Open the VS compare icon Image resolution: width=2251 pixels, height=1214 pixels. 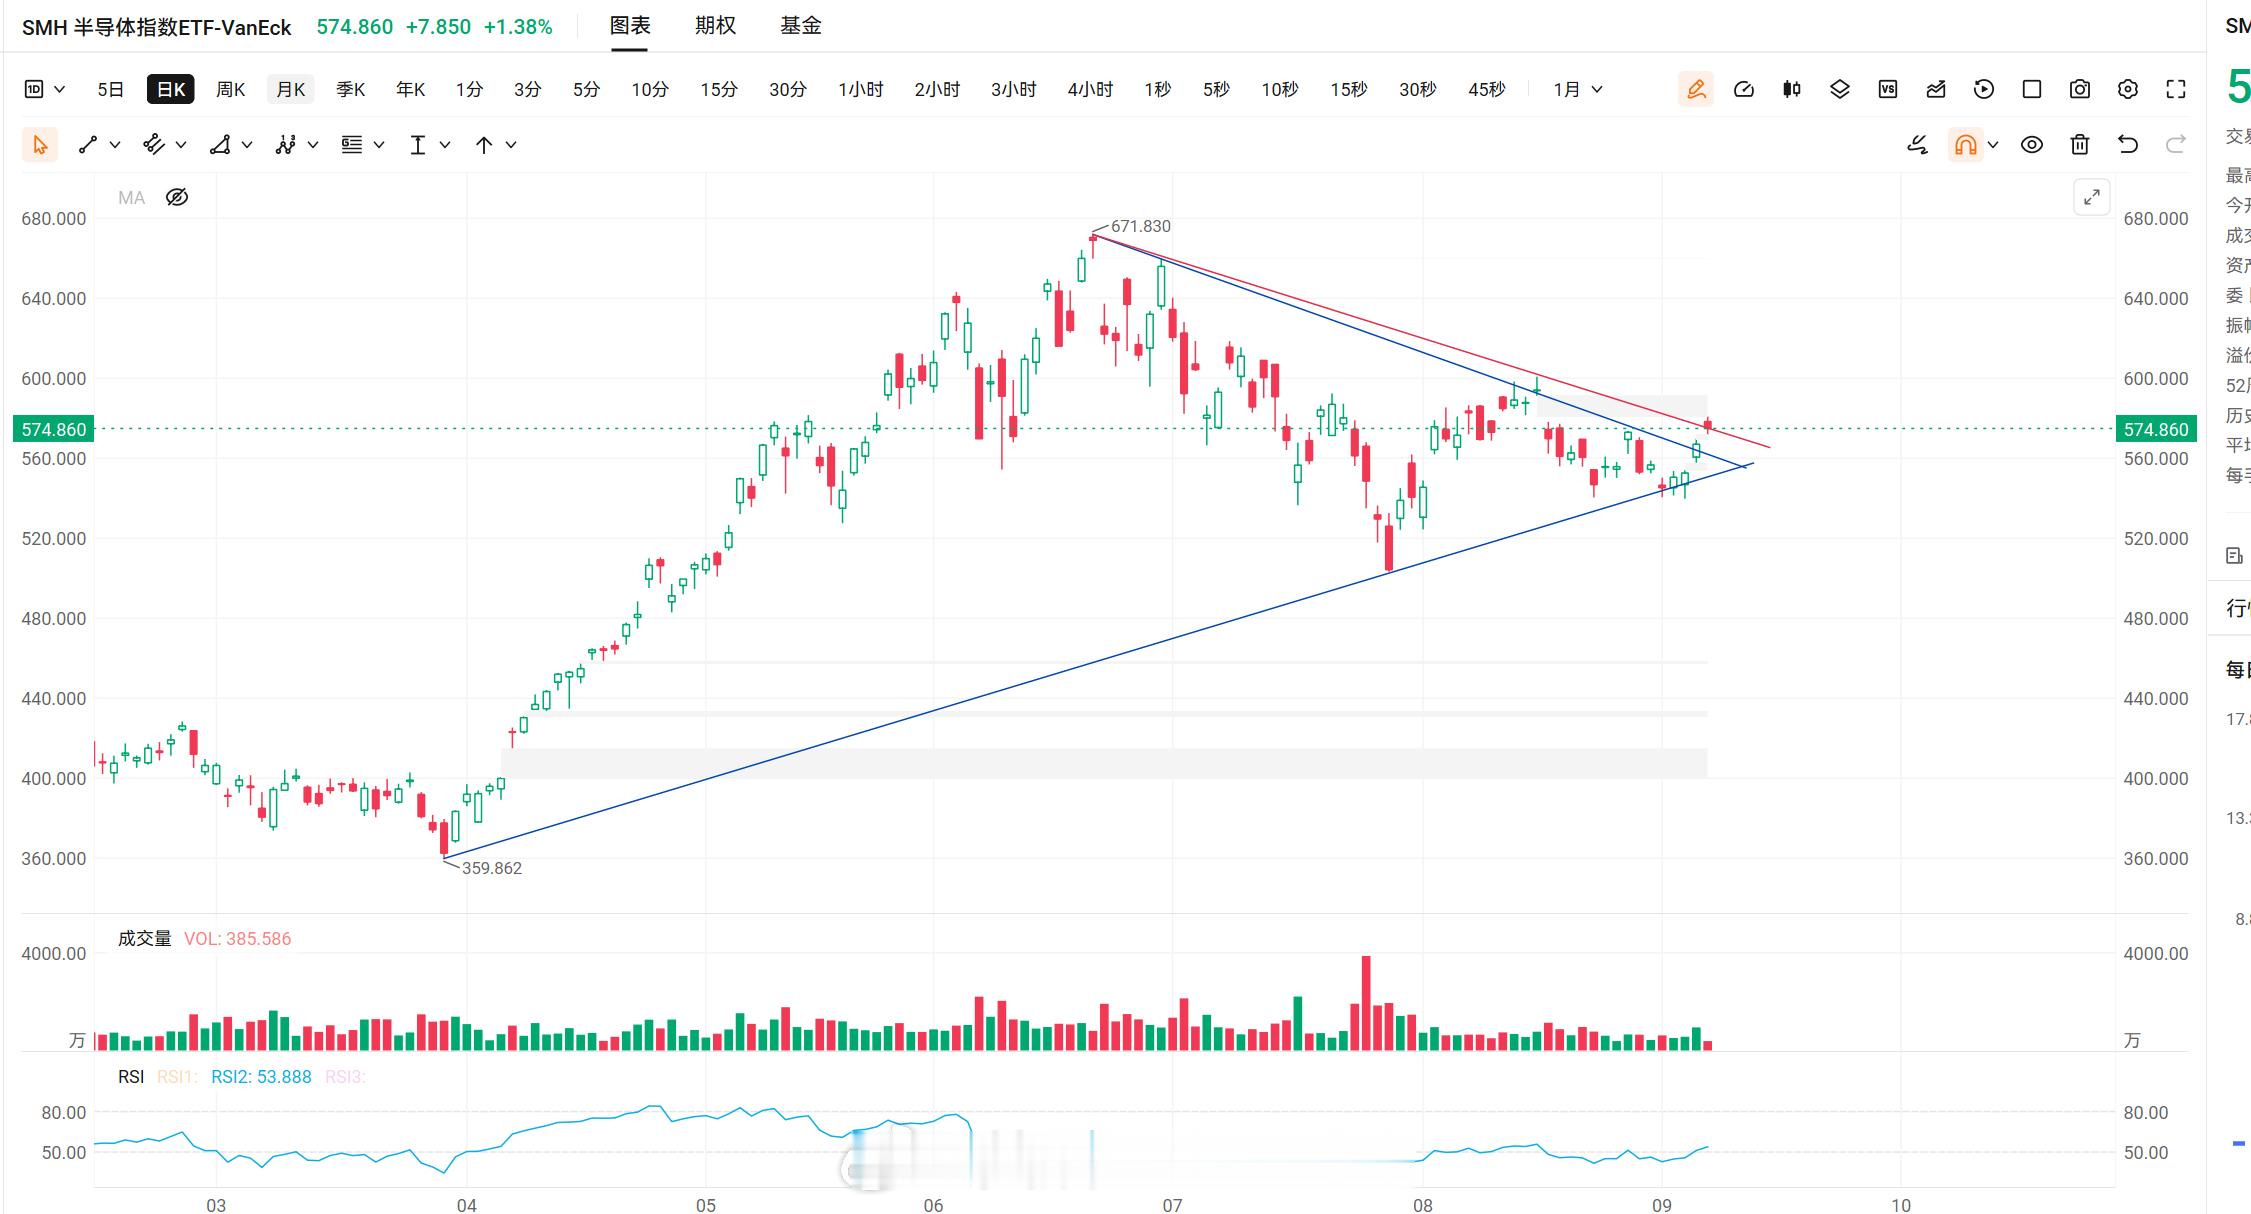1888,89
